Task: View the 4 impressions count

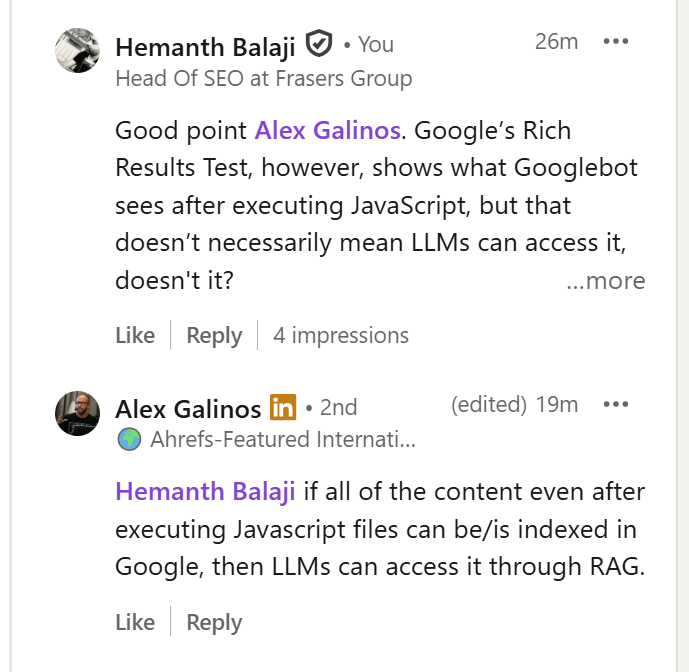Action: (340, 335)
